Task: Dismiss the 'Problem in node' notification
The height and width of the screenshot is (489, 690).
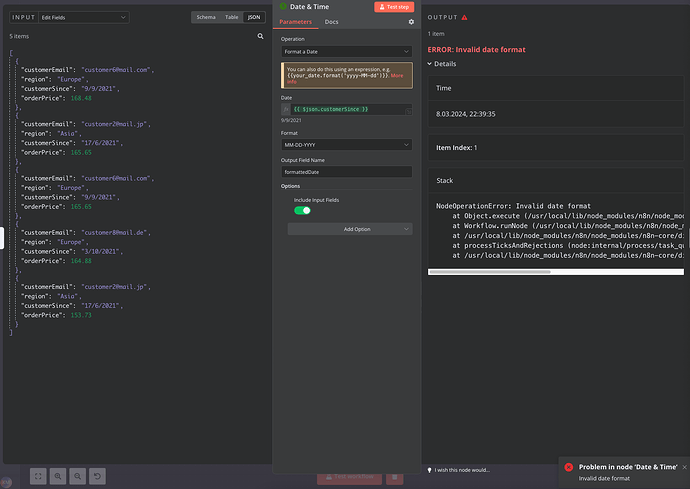Action: (x=684, y=467)
